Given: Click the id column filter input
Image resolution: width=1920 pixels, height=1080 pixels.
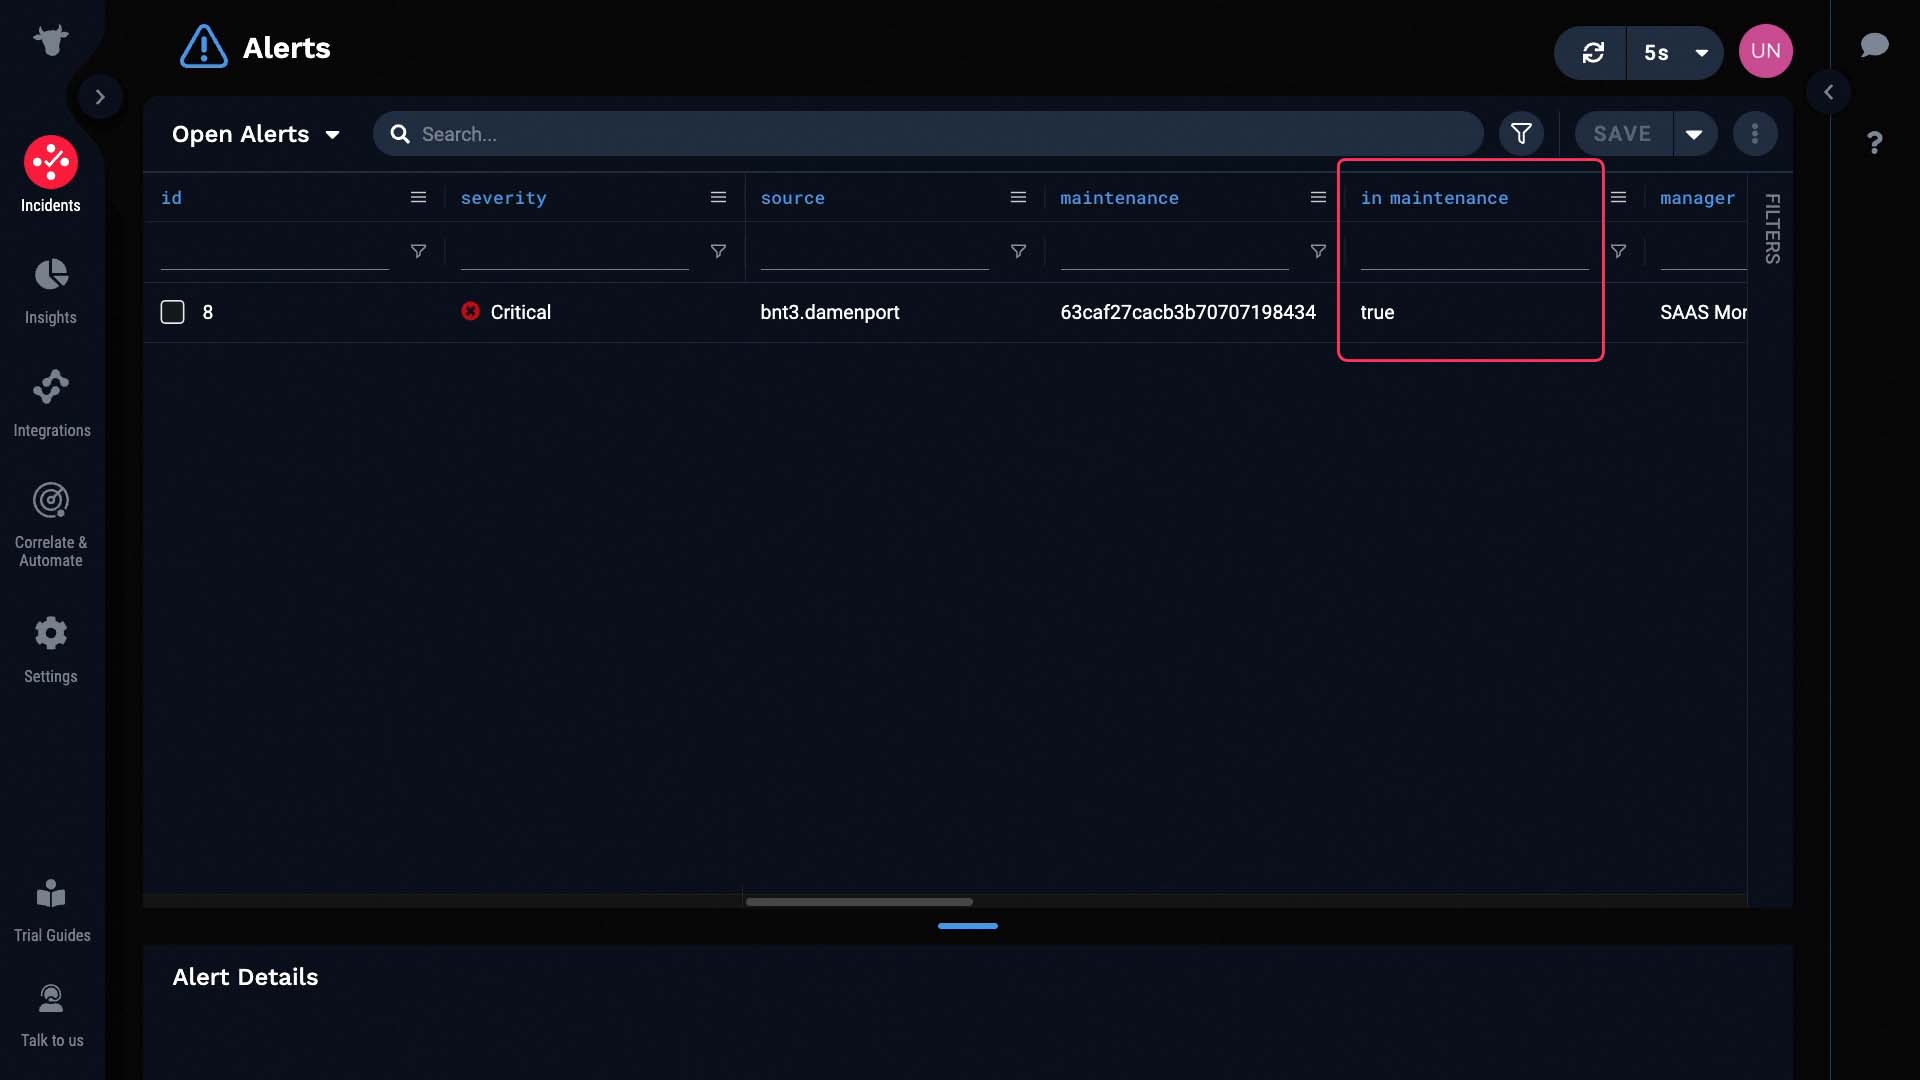Looking at the screenshot, I should coord(274,251).
